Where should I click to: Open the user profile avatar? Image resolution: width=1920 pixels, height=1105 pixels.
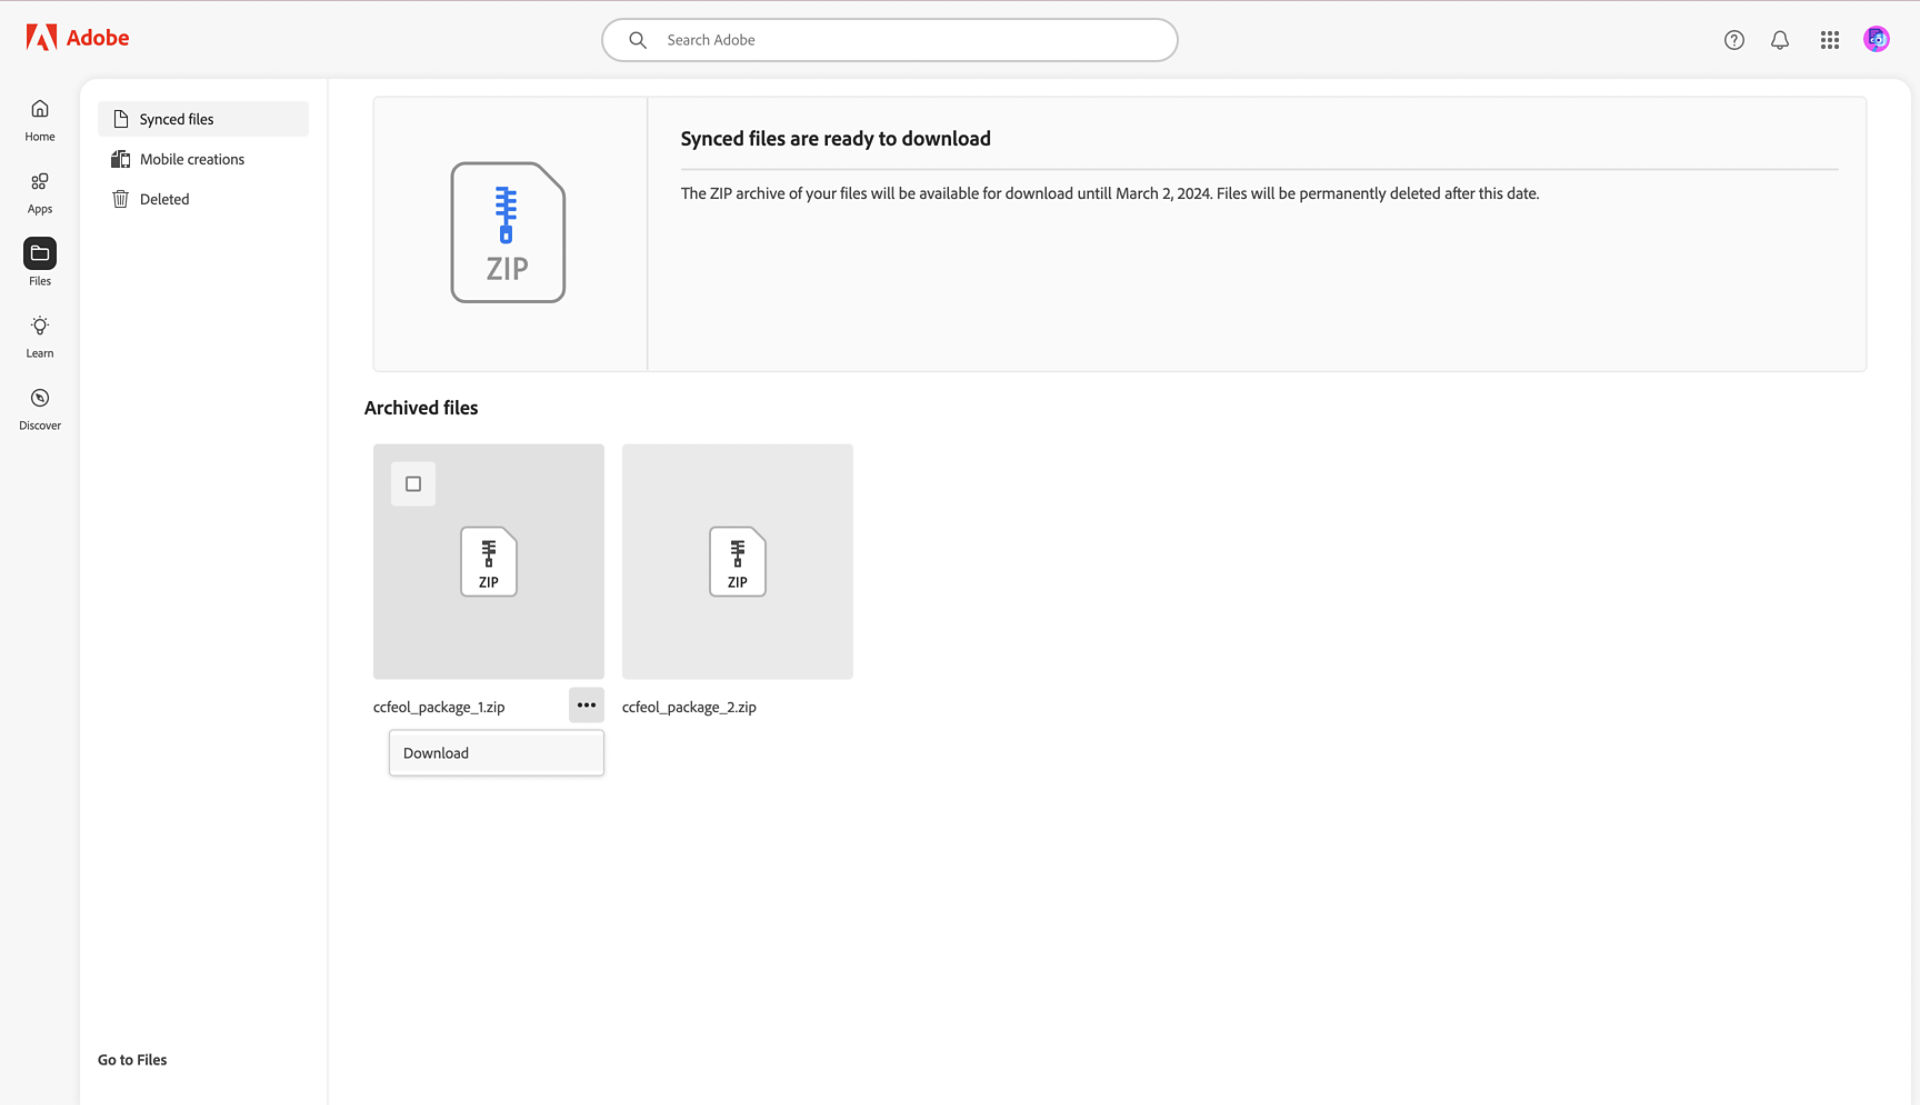1876,39
